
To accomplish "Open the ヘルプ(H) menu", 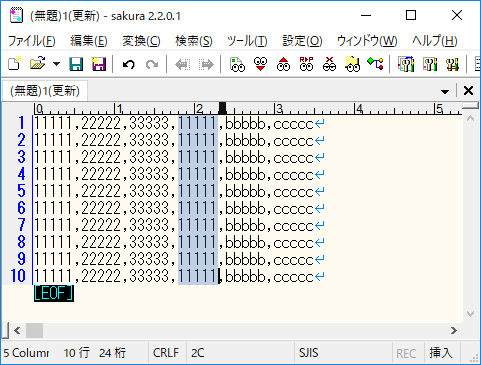I will pyautogui.click(x=435, y=41).
